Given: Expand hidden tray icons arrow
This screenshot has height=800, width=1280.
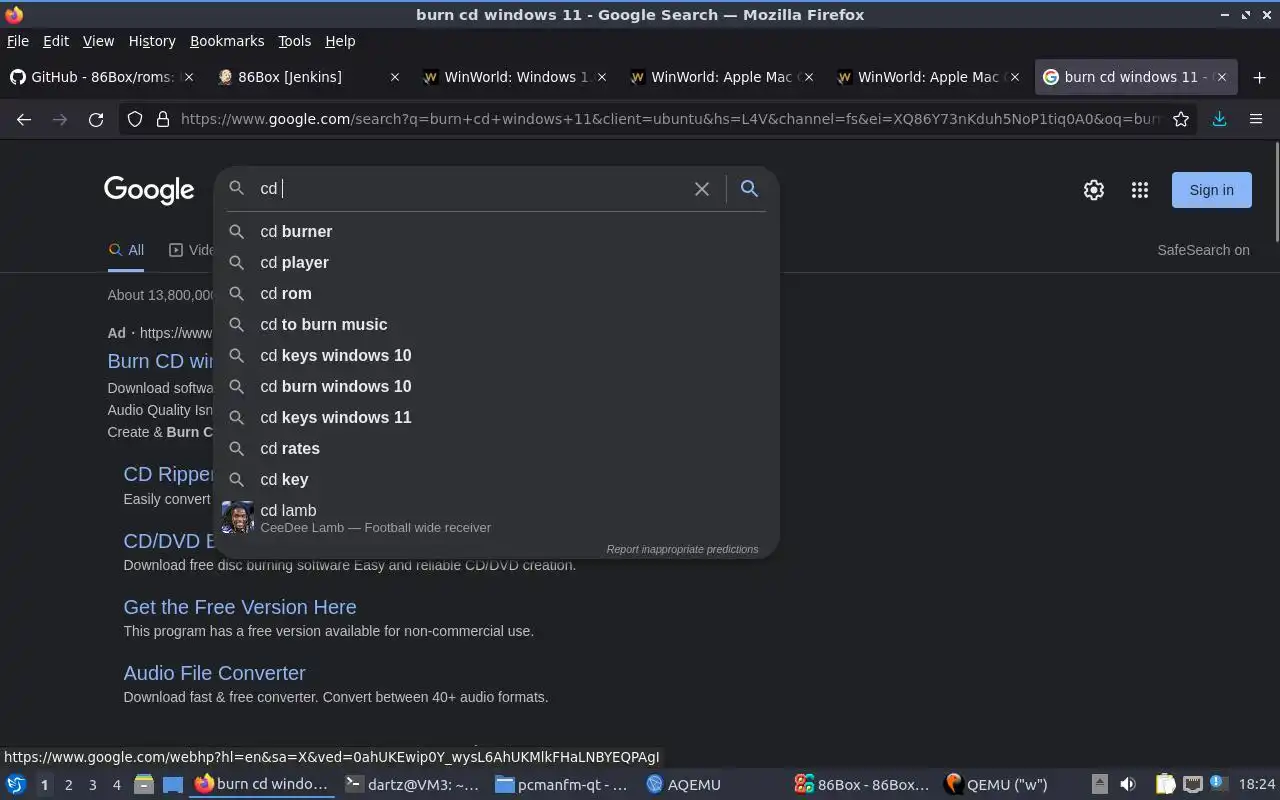Looking at the screenshot, I should (1099, 784).
